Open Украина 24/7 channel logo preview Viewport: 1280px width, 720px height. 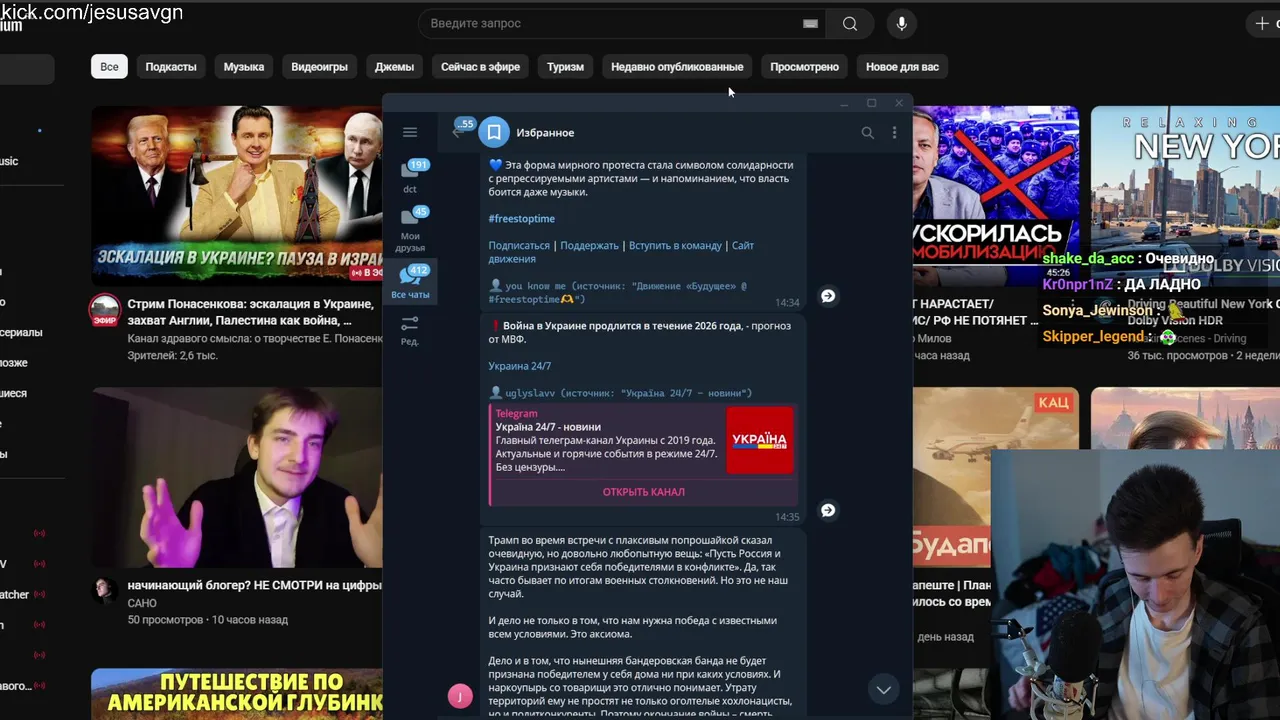[x=760, y=440]
